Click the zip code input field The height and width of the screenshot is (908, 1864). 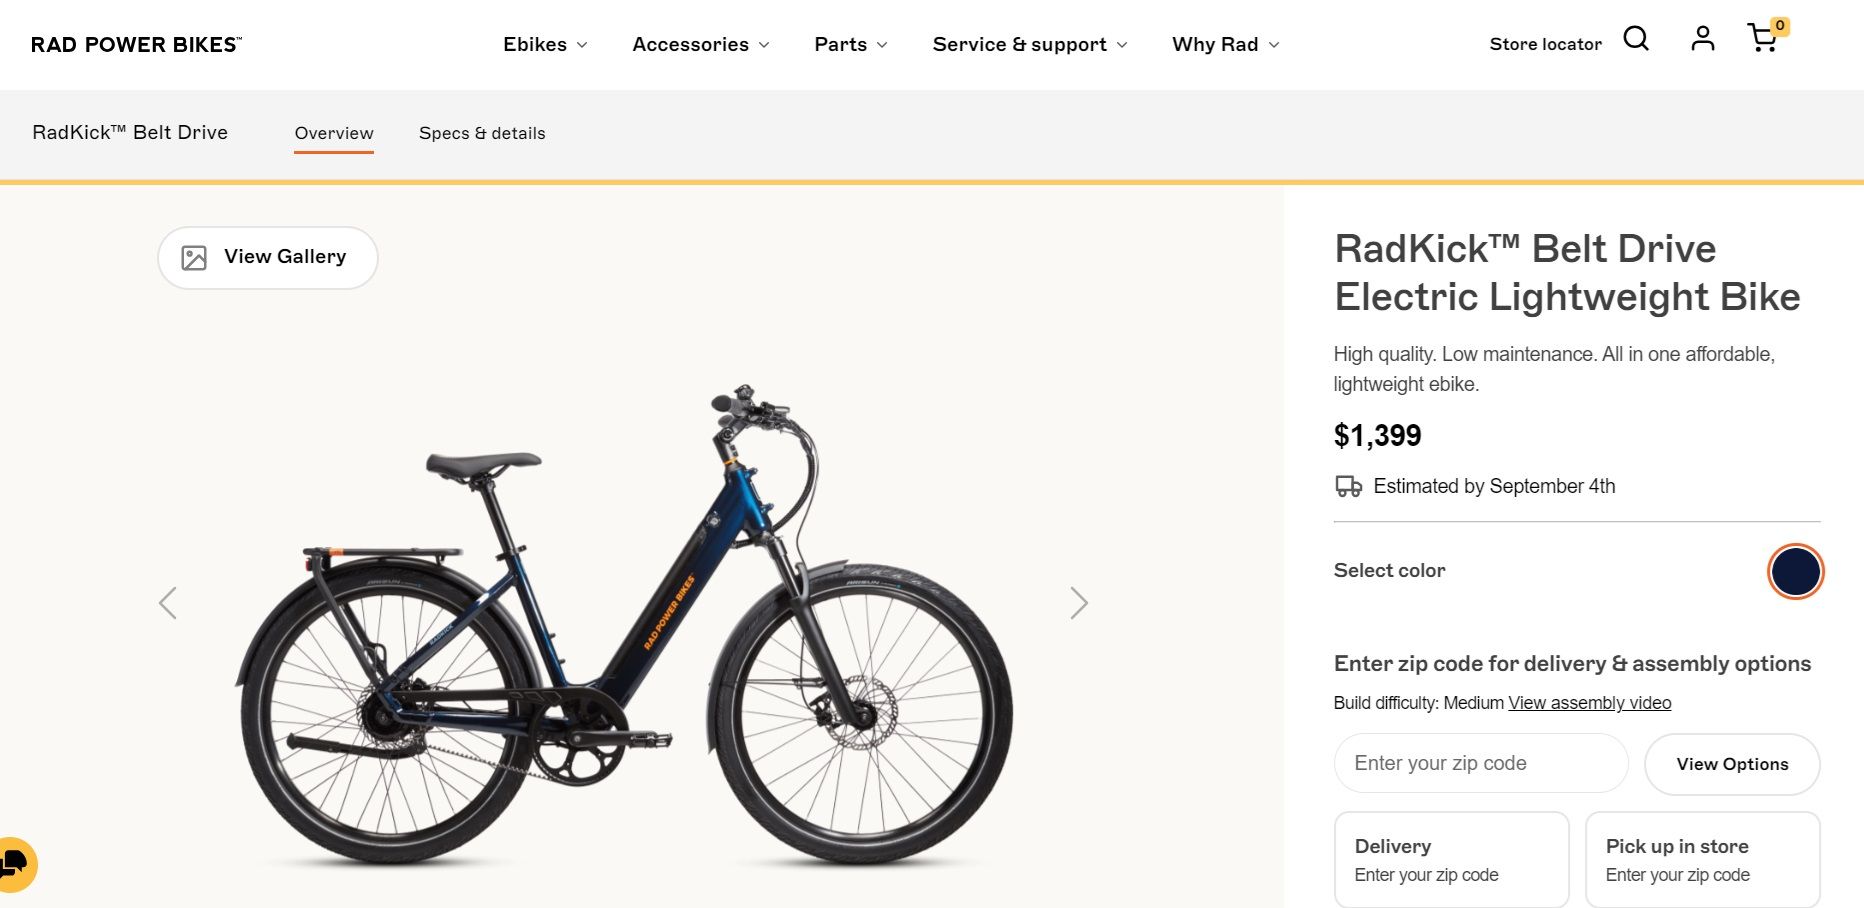click(x=1481, y=763)
